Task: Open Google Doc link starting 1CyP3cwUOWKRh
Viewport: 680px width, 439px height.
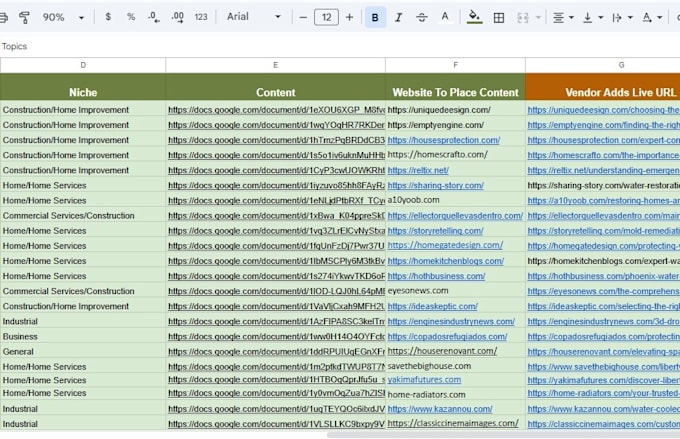Action: pyautogui.click(x=276, y=170)
